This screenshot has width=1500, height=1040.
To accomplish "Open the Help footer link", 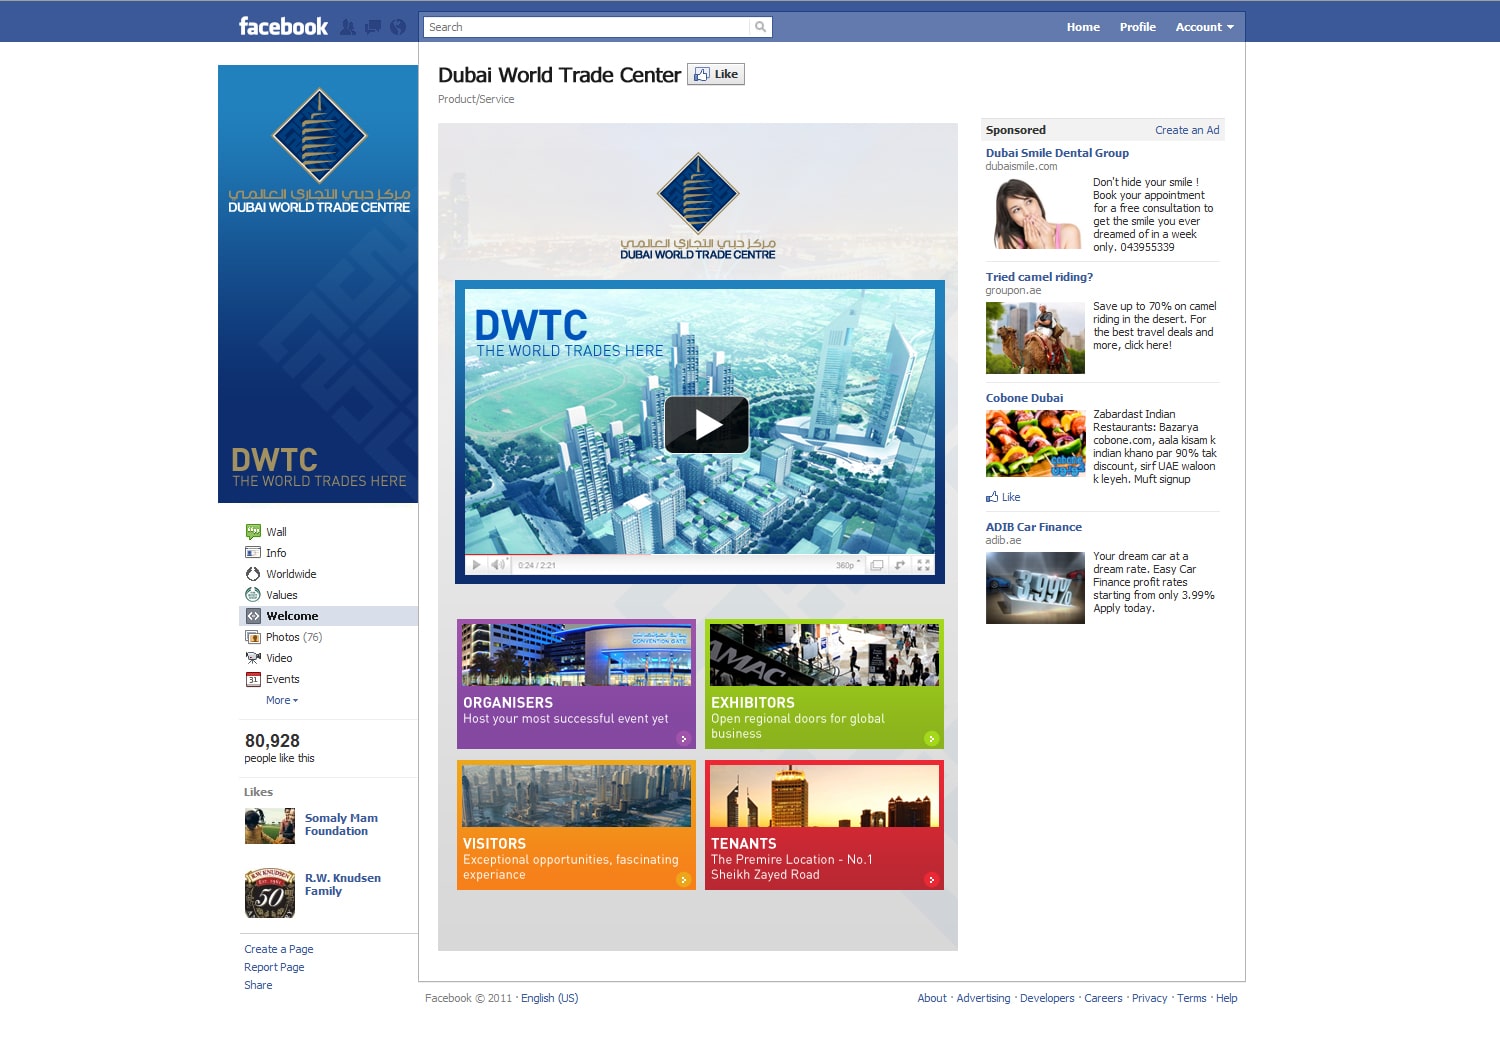I will coord(1226,998).
